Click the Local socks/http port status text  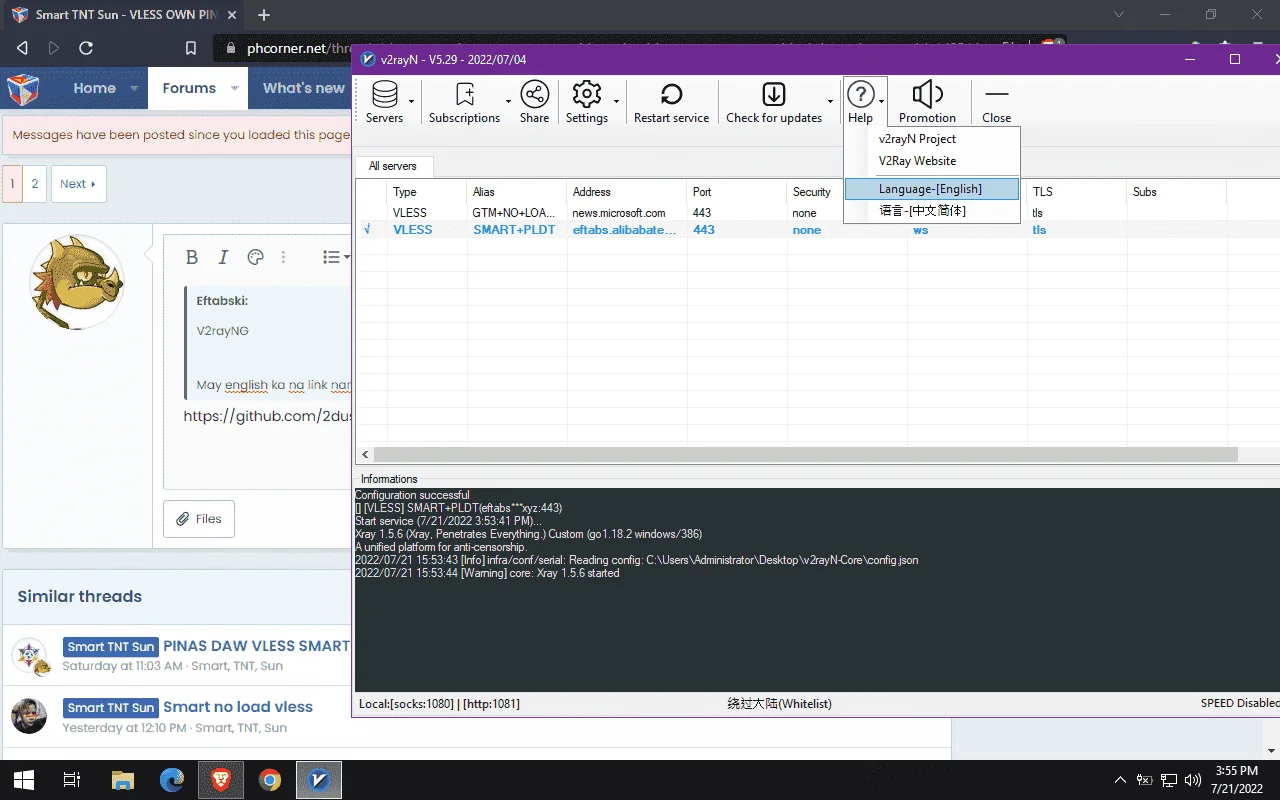pos(439,704)
